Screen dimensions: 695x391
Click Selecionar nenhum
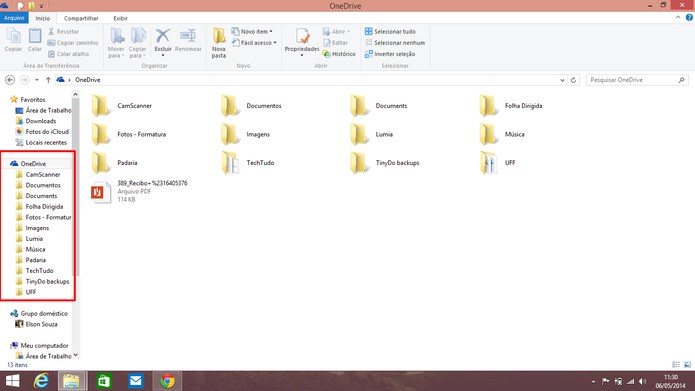click(394, 43)
